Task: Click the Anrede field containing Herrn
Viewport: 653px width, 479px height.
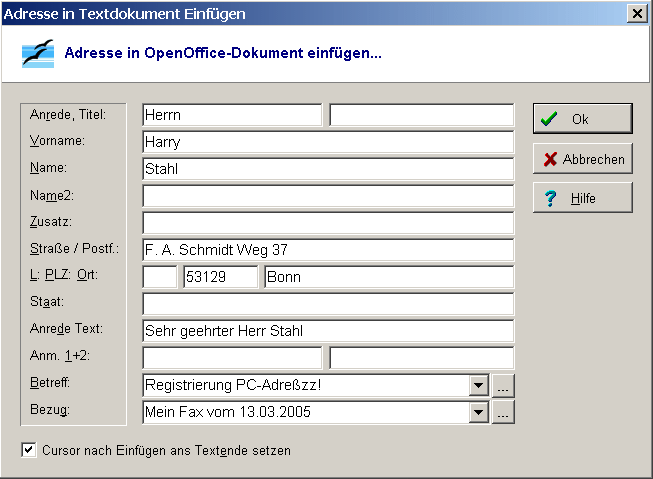Action: tap(232, 115)
